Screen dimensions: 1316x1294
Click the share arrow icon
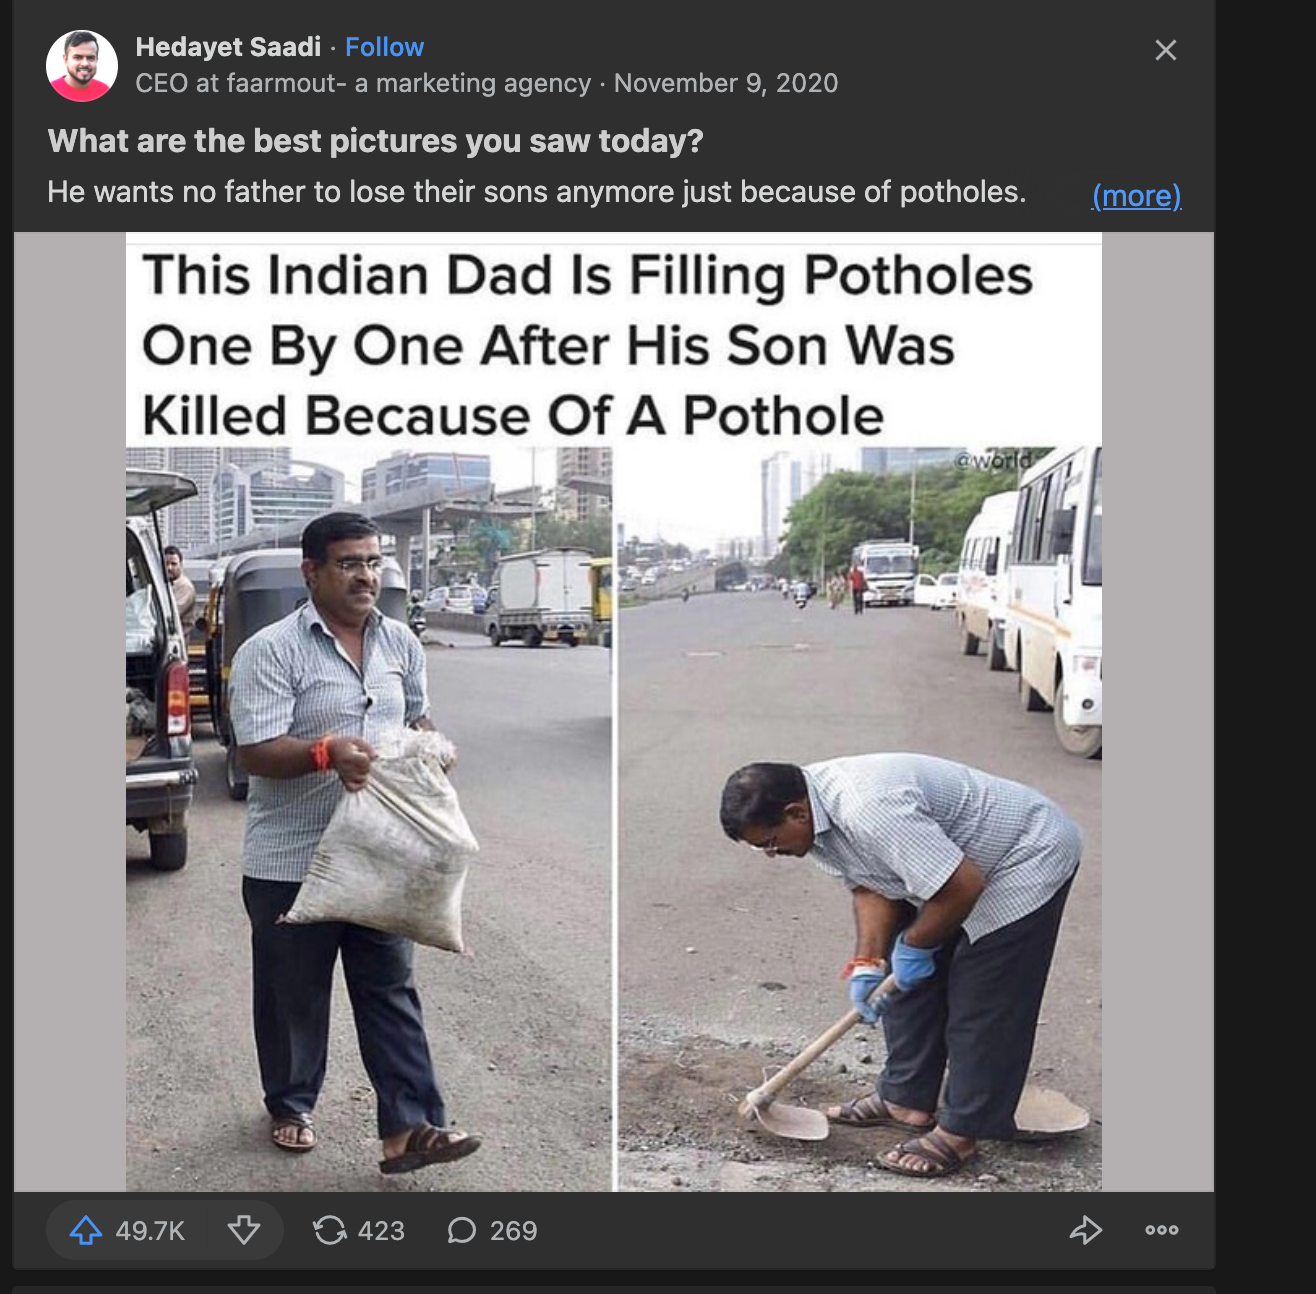(x=1085, y=1230)
